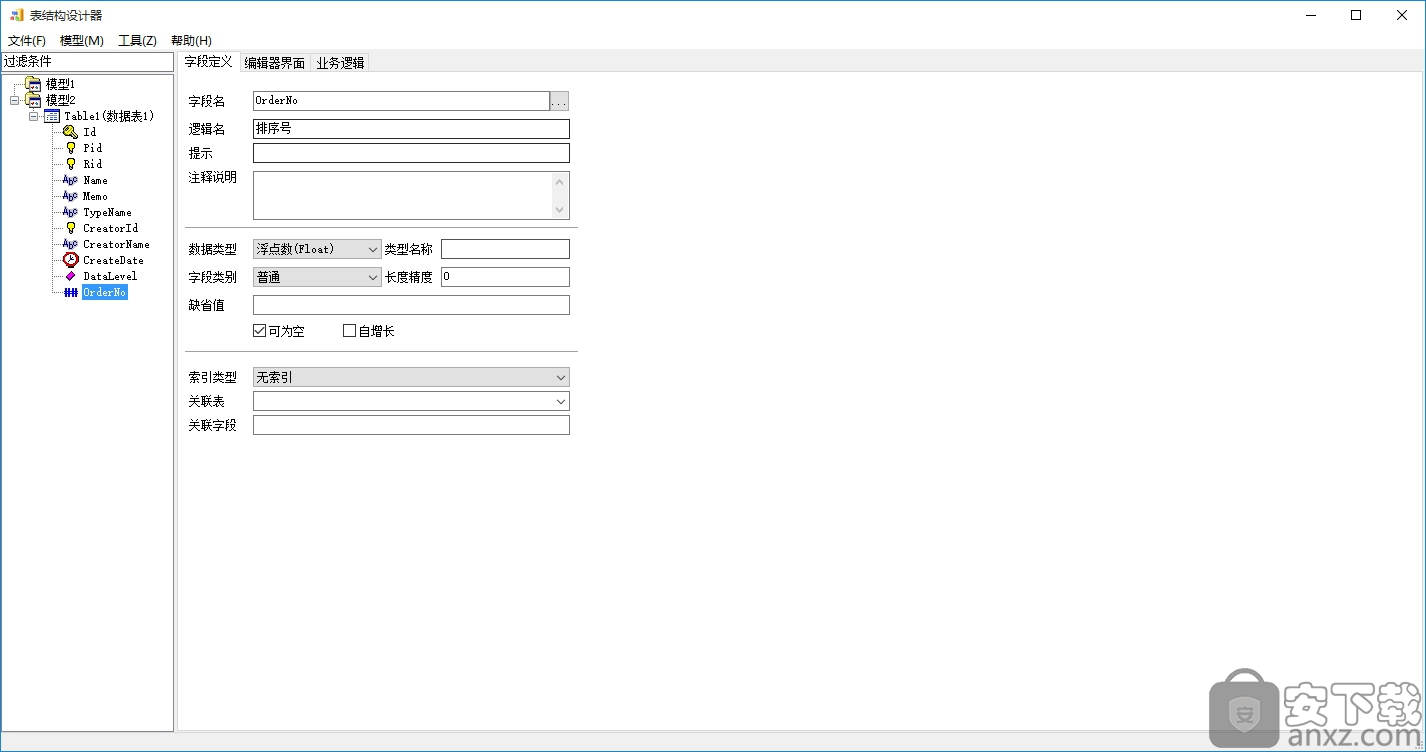Click the 注释说明 scroll down arrow
This screenshot has height=752, width=1426.
point(561,209)
